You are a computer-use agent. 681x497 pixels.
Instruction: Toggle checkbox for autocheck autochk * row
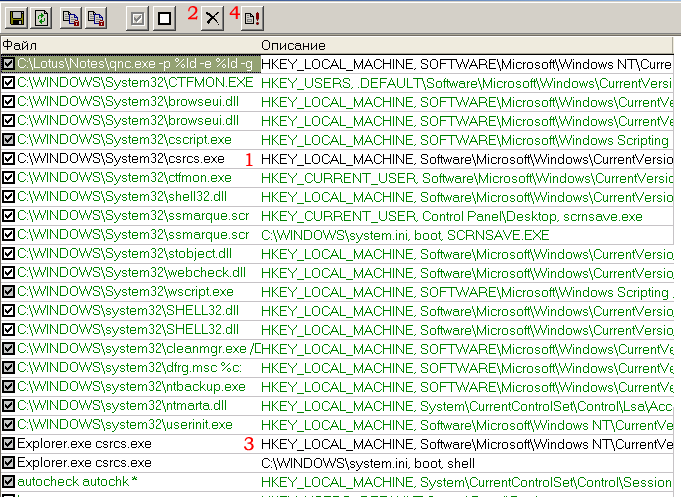coord(8,481)
